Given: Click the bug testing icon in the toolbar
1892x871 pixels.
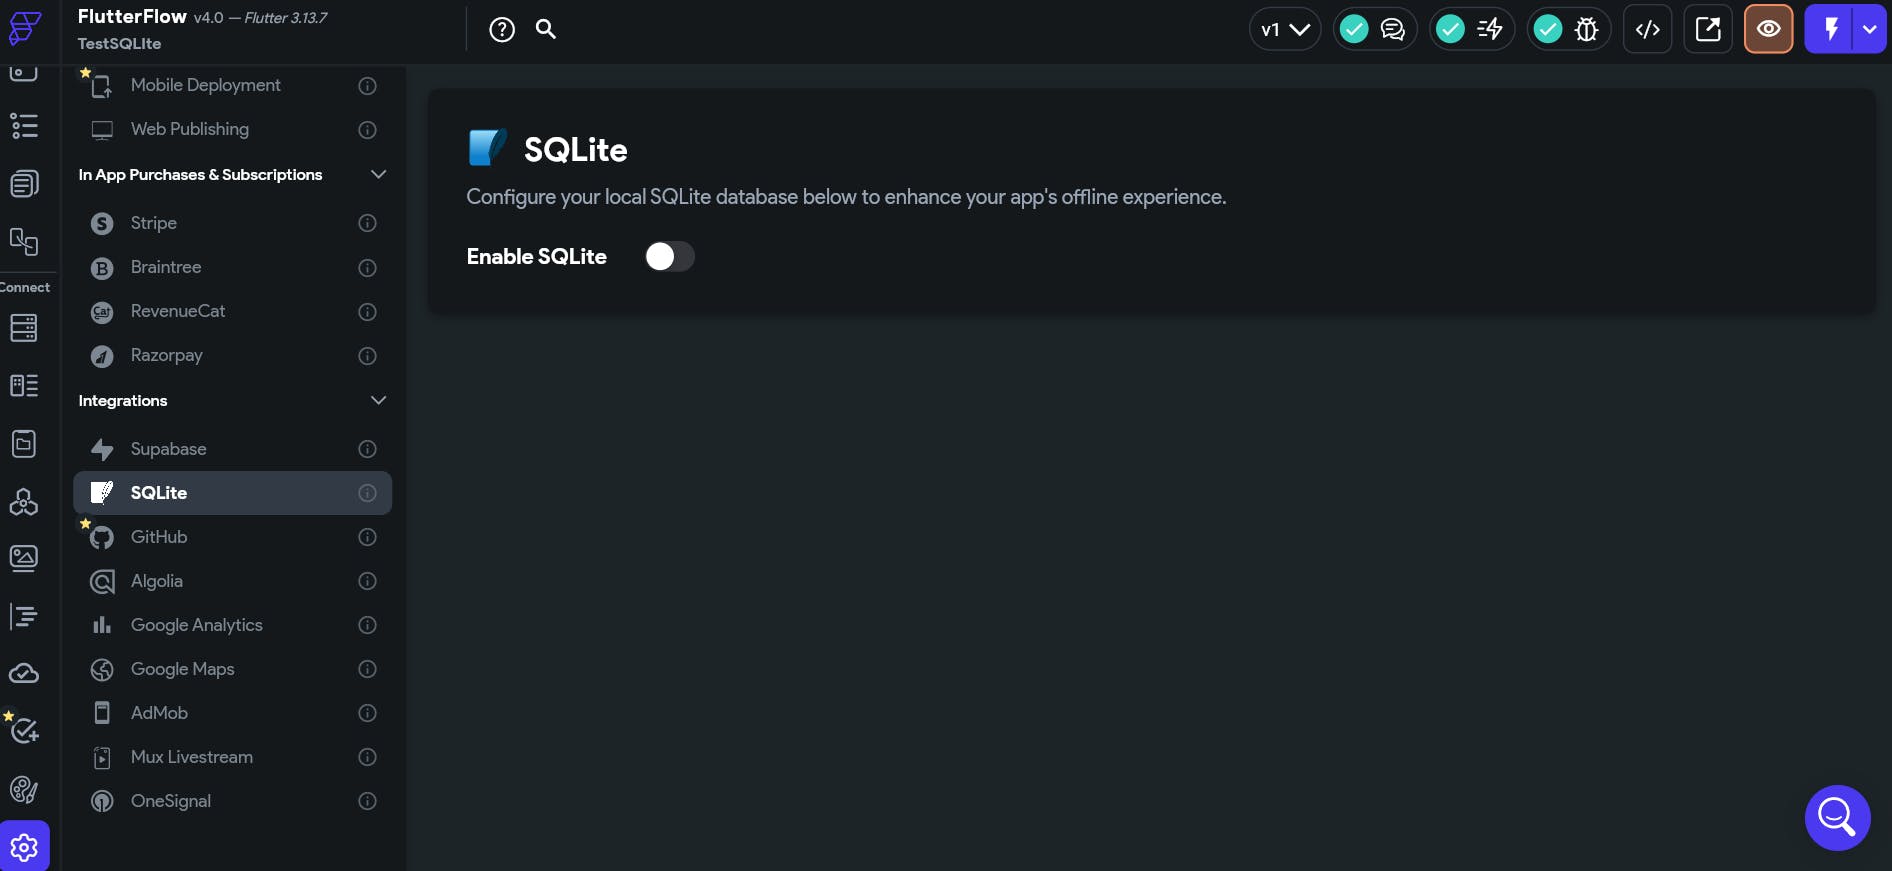Looking at the screenshot, I should click(x=1585, y=29).
